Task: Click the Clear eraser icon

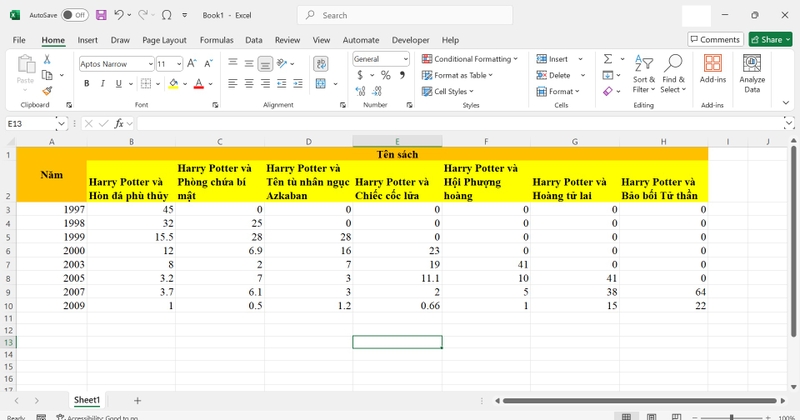Action: (608, 91)
